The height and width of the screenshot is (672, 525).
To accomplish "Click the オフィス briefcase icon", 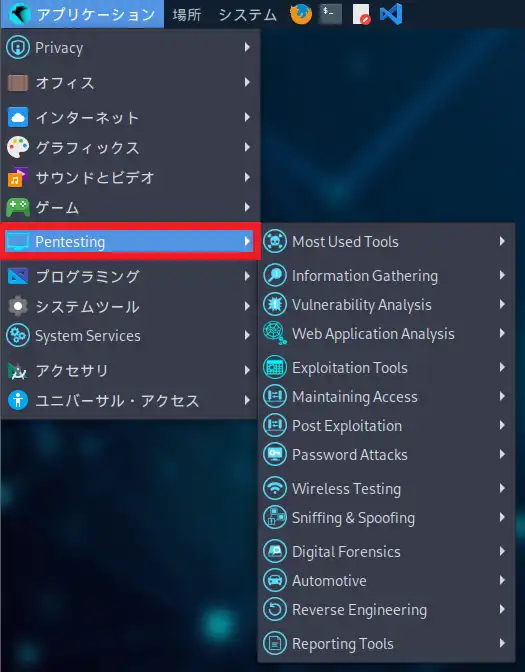I will pos(18,83).
